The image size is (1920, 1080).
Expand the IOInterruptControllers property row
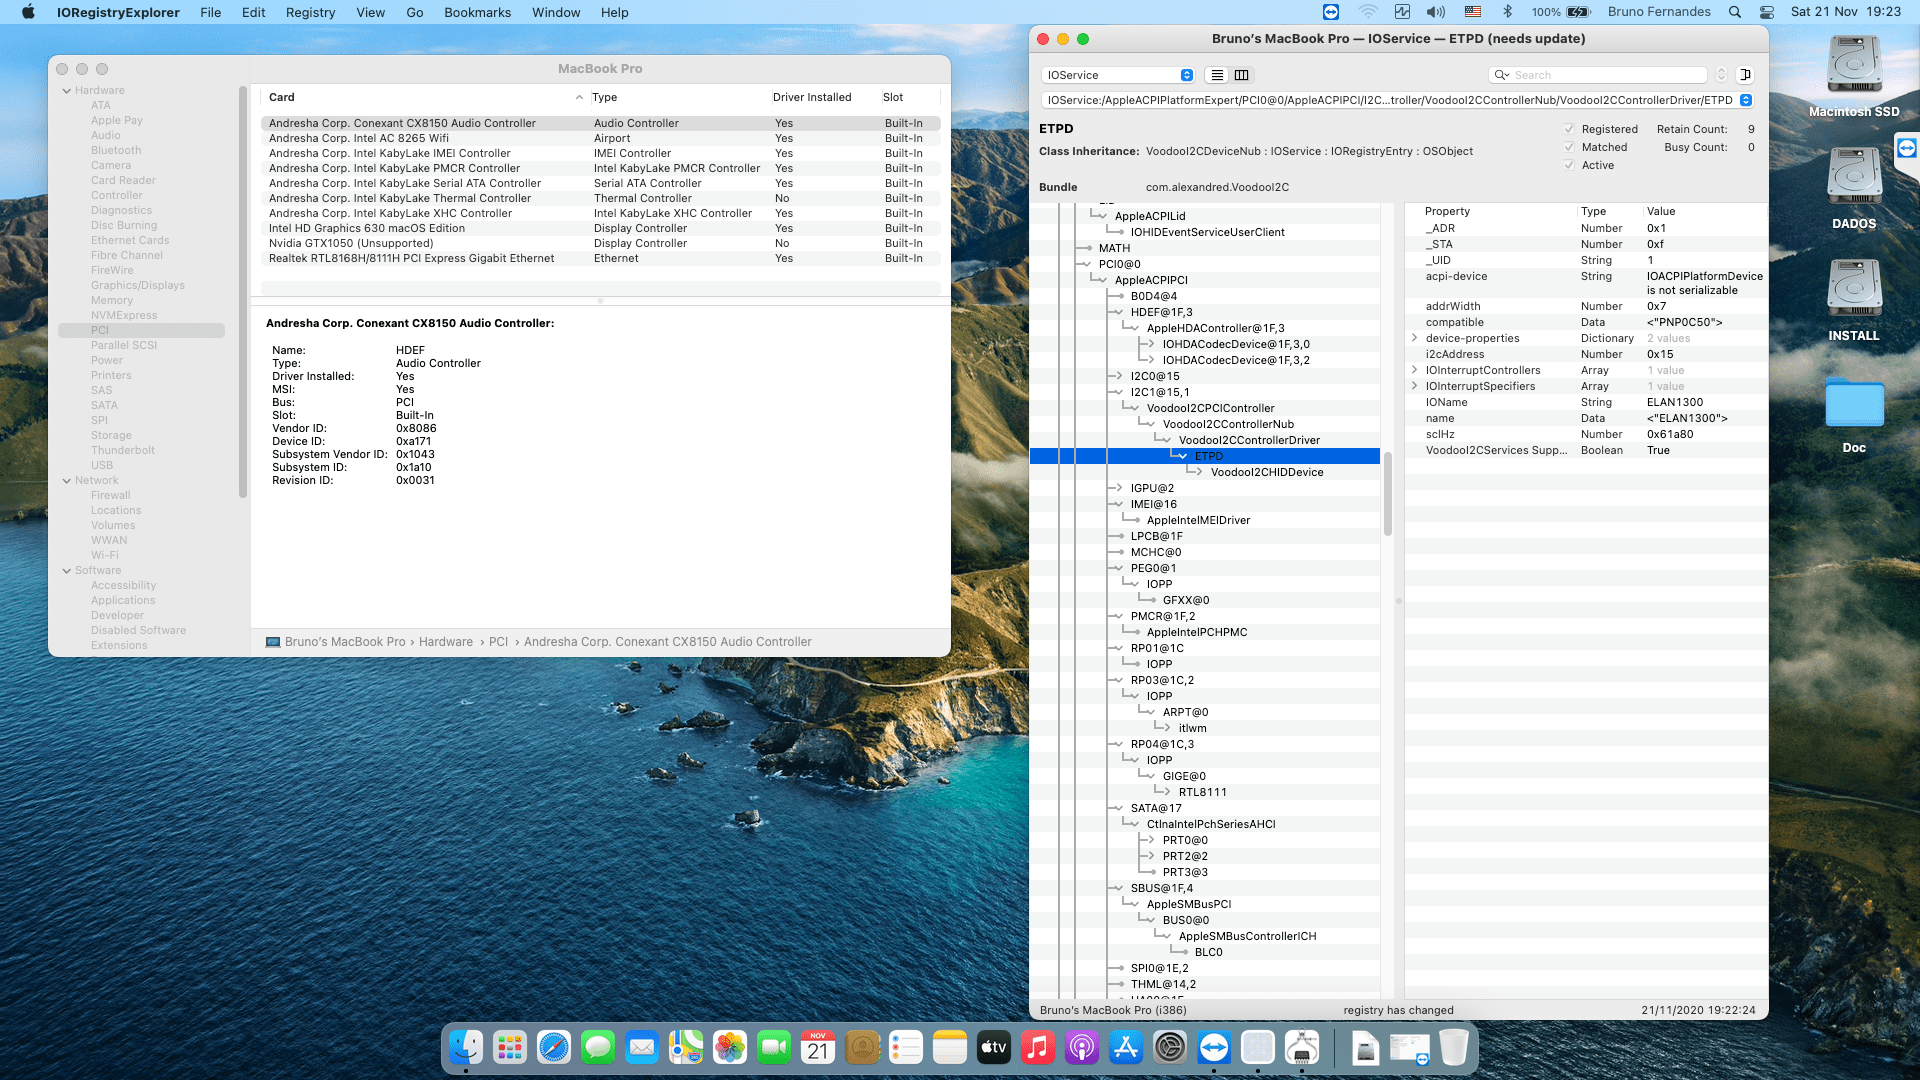click(1413, 370)
